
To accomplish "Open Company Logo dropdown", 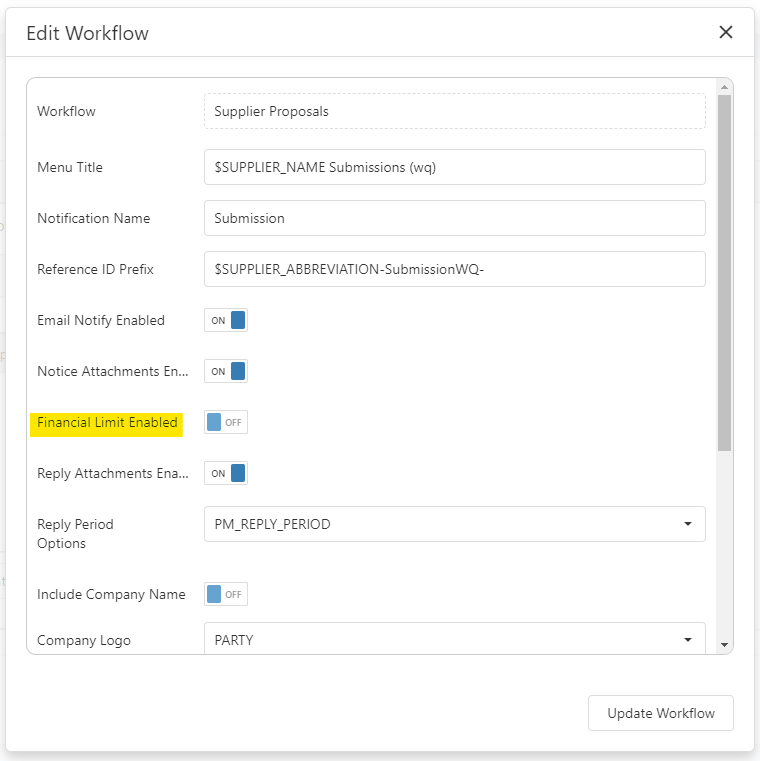I will 455,639.
